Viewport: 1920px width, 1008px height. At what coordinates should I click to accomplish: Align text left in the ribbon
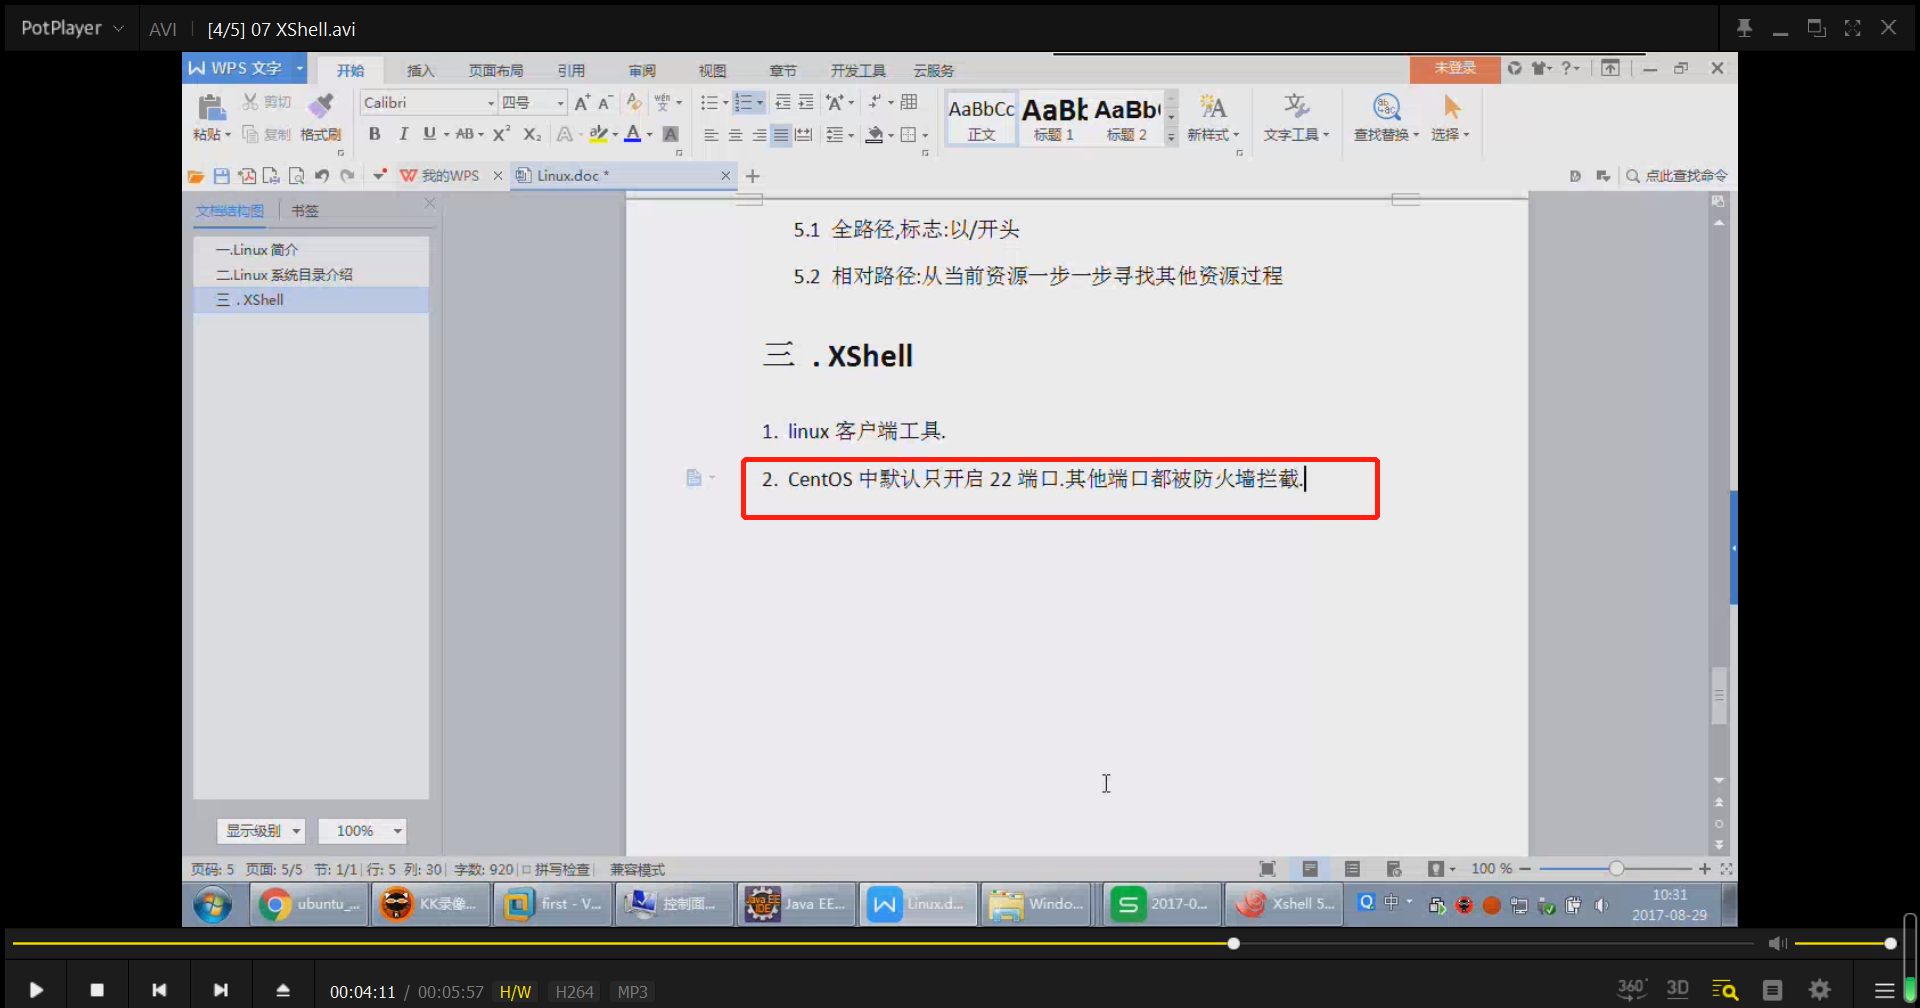click(711, 135)
